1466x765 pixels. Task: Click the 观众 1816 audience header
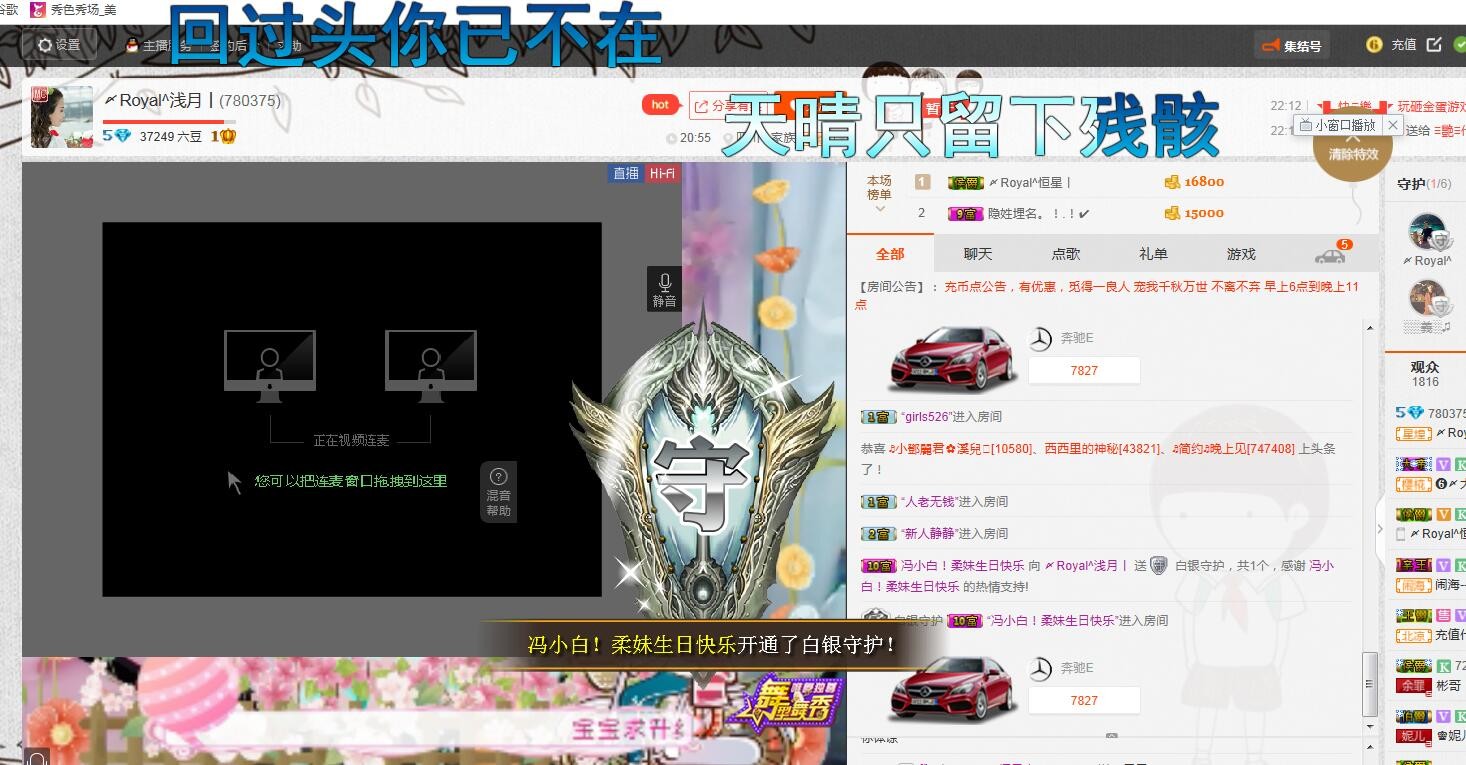pos(1425,374)
